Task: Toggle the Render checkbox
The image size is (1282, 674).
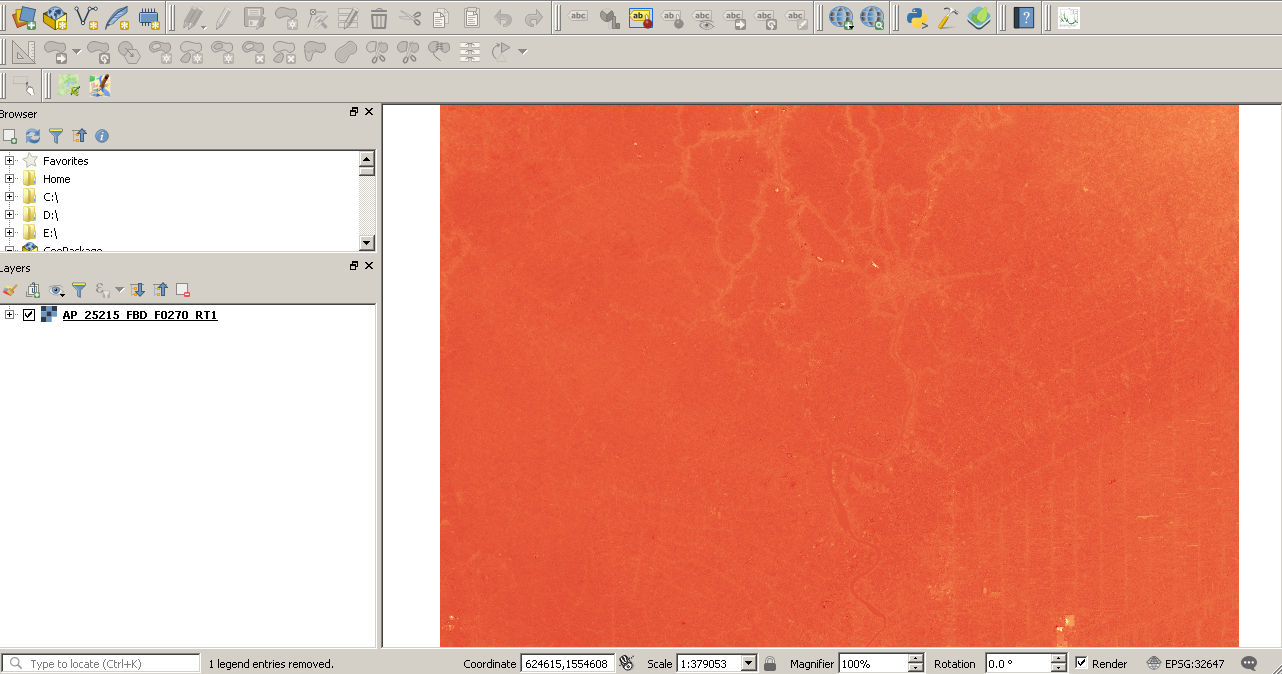Action: [1081, 663]
